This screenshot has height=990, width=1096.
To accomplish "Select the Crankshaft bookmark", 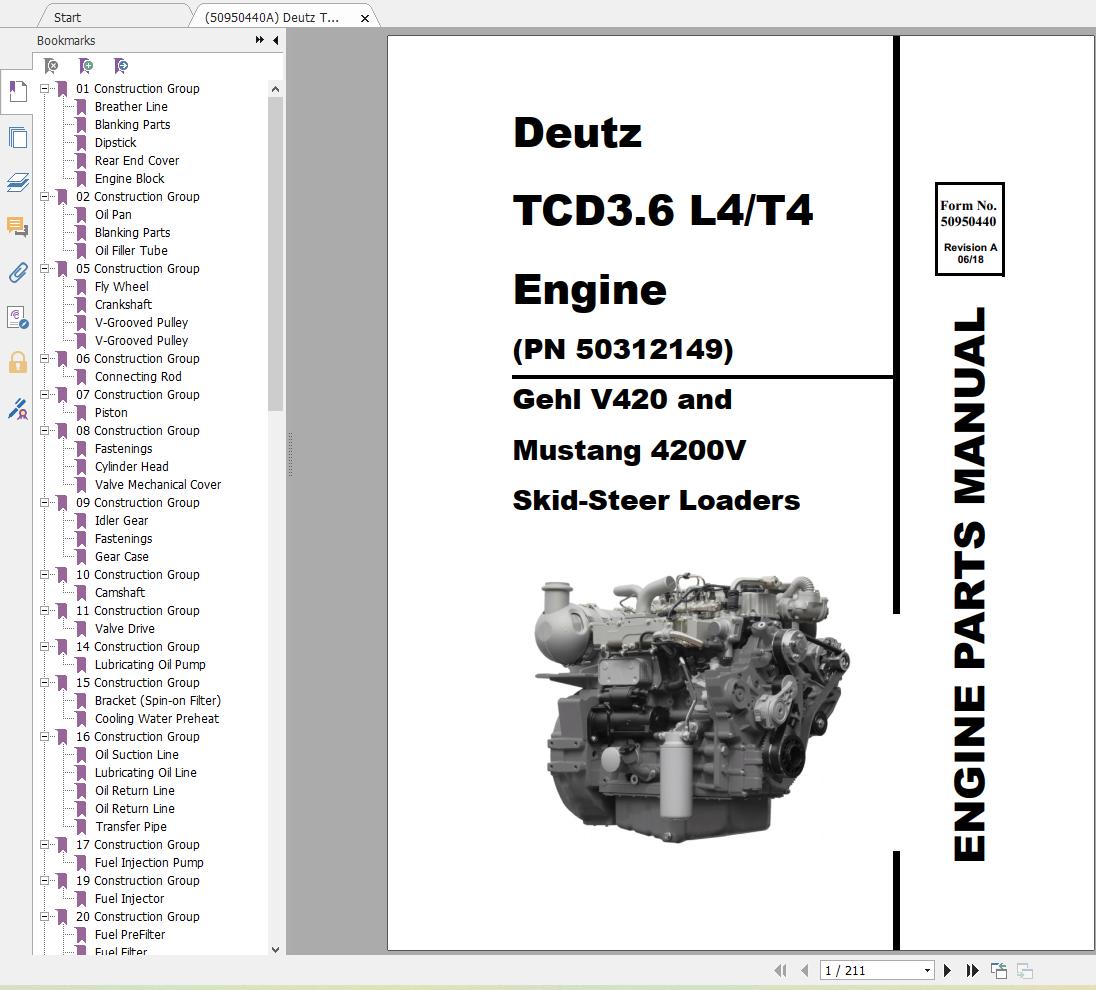I will pos(123,305).
